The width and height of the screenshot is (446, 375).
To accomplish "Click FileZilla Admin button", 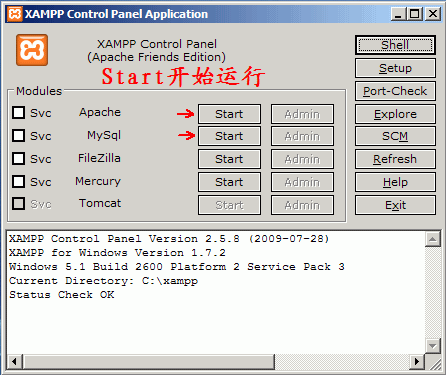I will 302,159.
